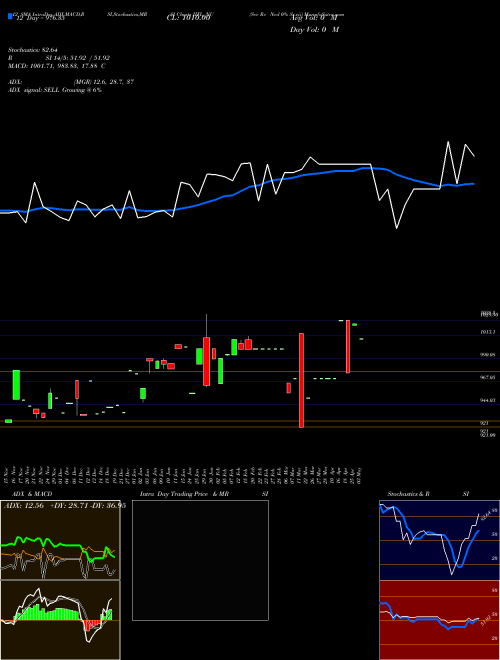Click the 'Day Vol: 0 M' label

click(314, 29)
